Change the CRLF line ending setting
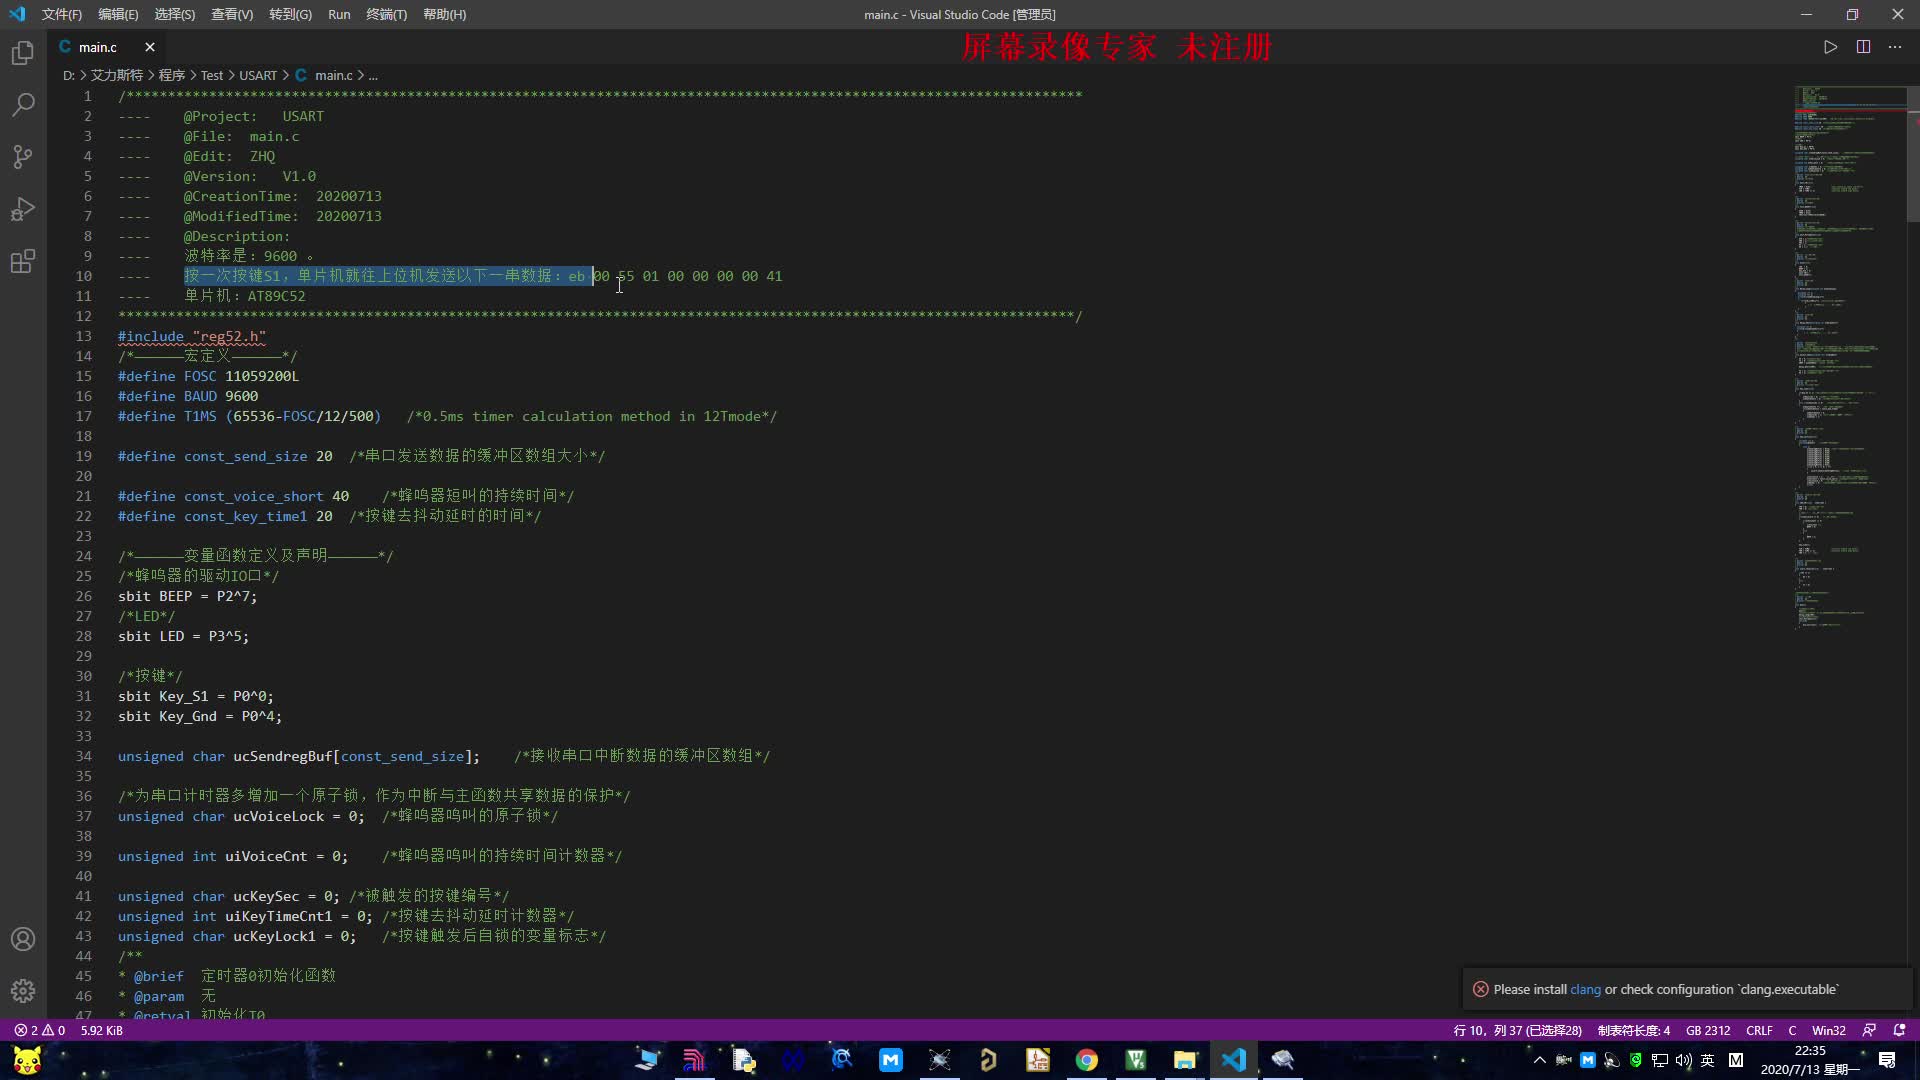 tap(1759, 1030)
